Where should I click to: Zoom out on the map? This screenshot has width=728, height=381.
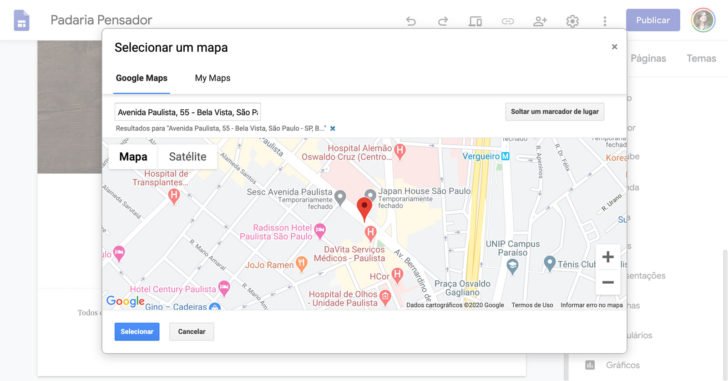point(608,282)
